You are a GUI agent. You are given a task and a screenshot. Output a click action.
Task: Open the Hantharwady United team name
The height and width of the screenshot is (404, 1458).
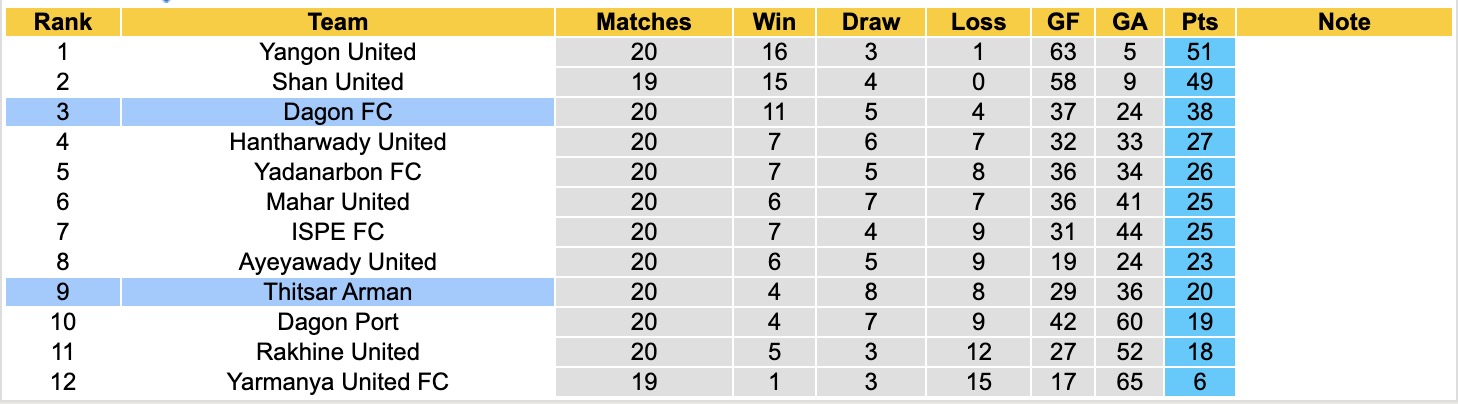[337, 142]
